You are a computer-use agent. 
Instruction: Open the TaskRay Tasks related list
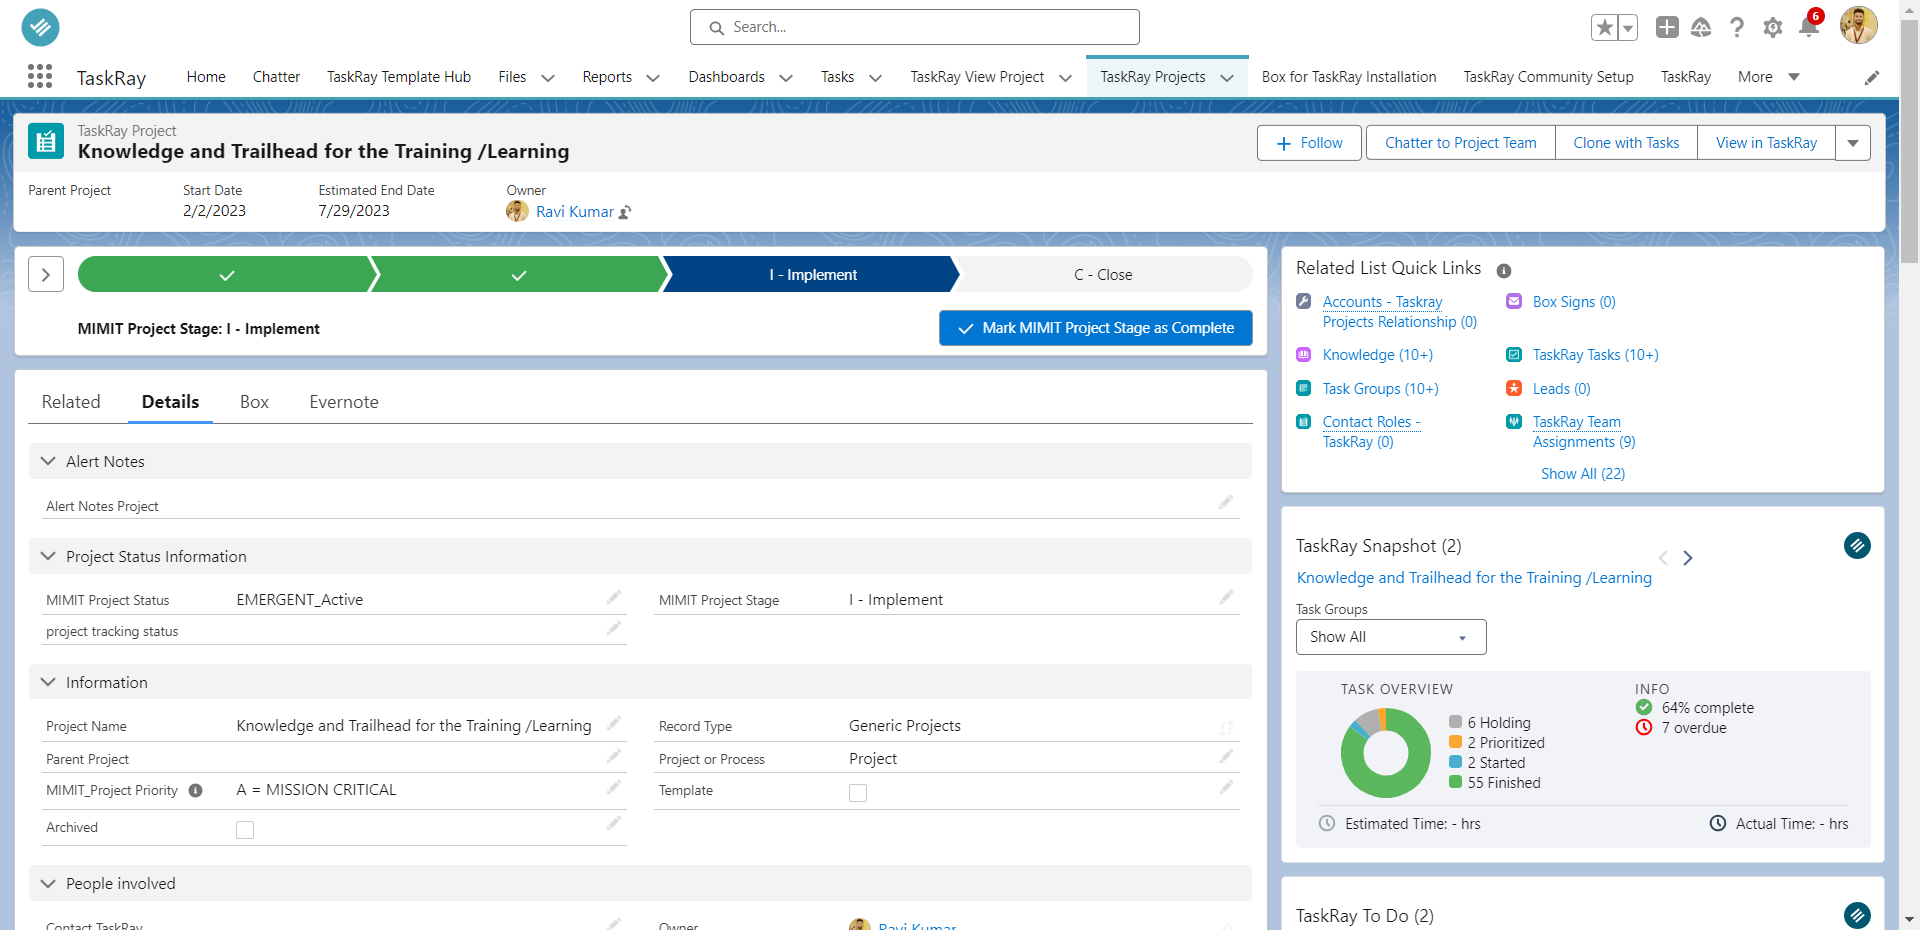[x=1594, y=354]
